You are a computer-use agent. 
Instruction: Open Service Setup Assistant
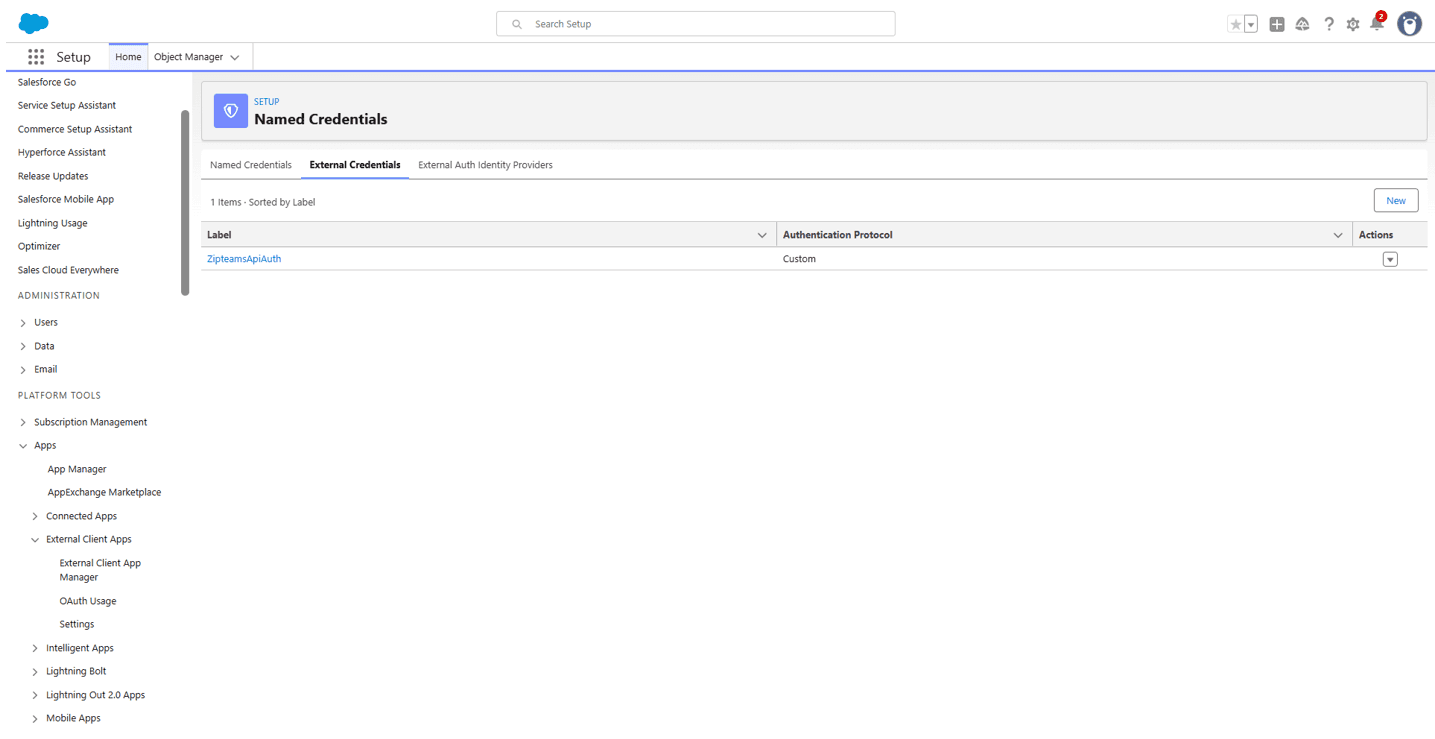coord(67,105)
